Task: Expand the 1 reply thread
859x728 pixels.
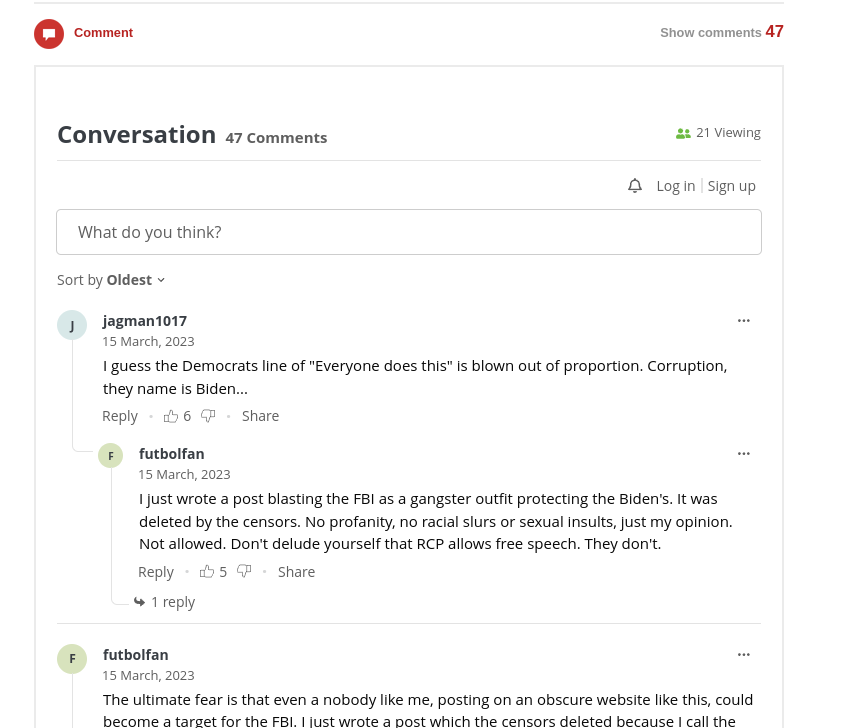Action: pyautogui.click(x=165, y=602)
